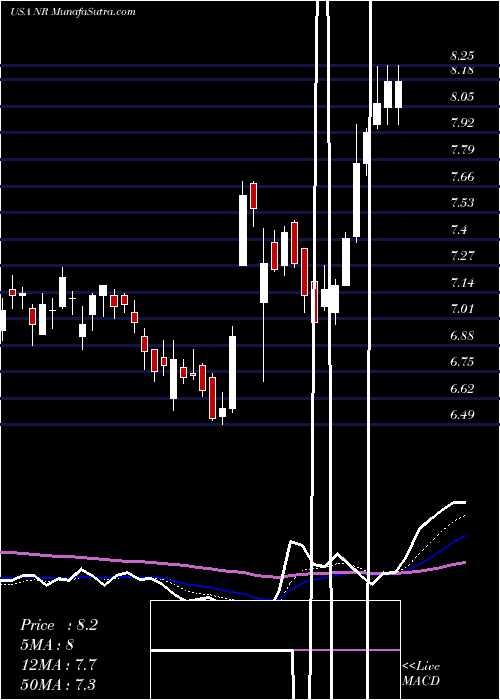Screen dimensions: 500x700
Task: Click the 7.79 price axis label
Action: pos(462,150)
